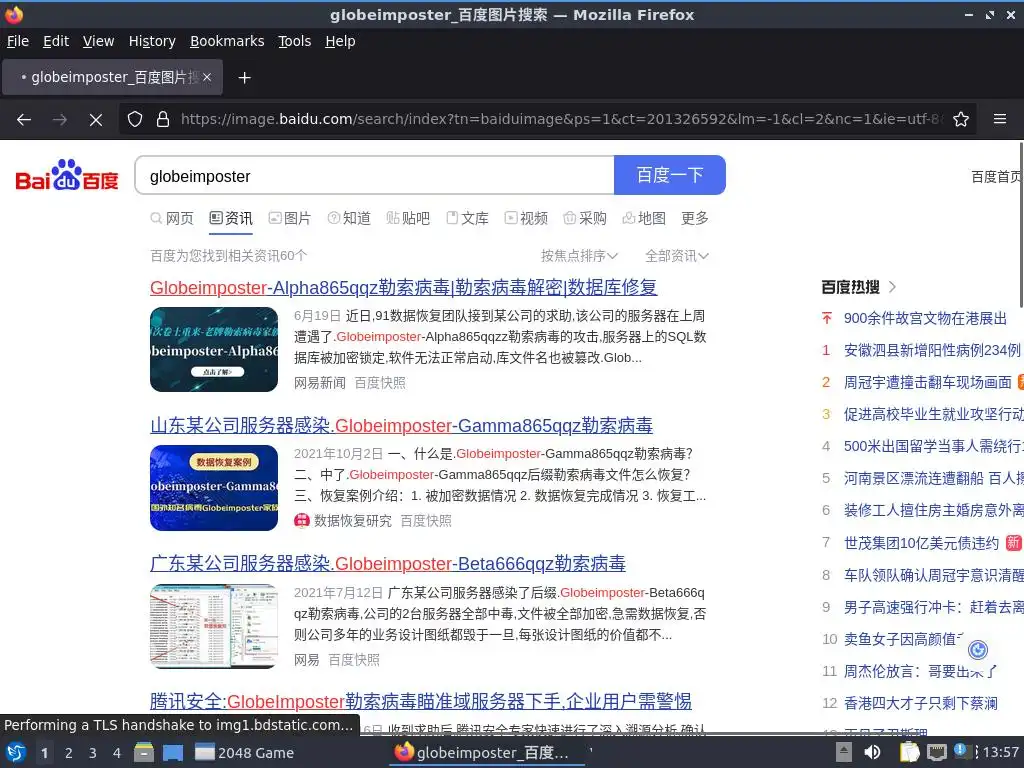Open hot search 世茂集团10亿美元债违约
Viewport: 1024px width, 768px height.
[x=921, y=543]
